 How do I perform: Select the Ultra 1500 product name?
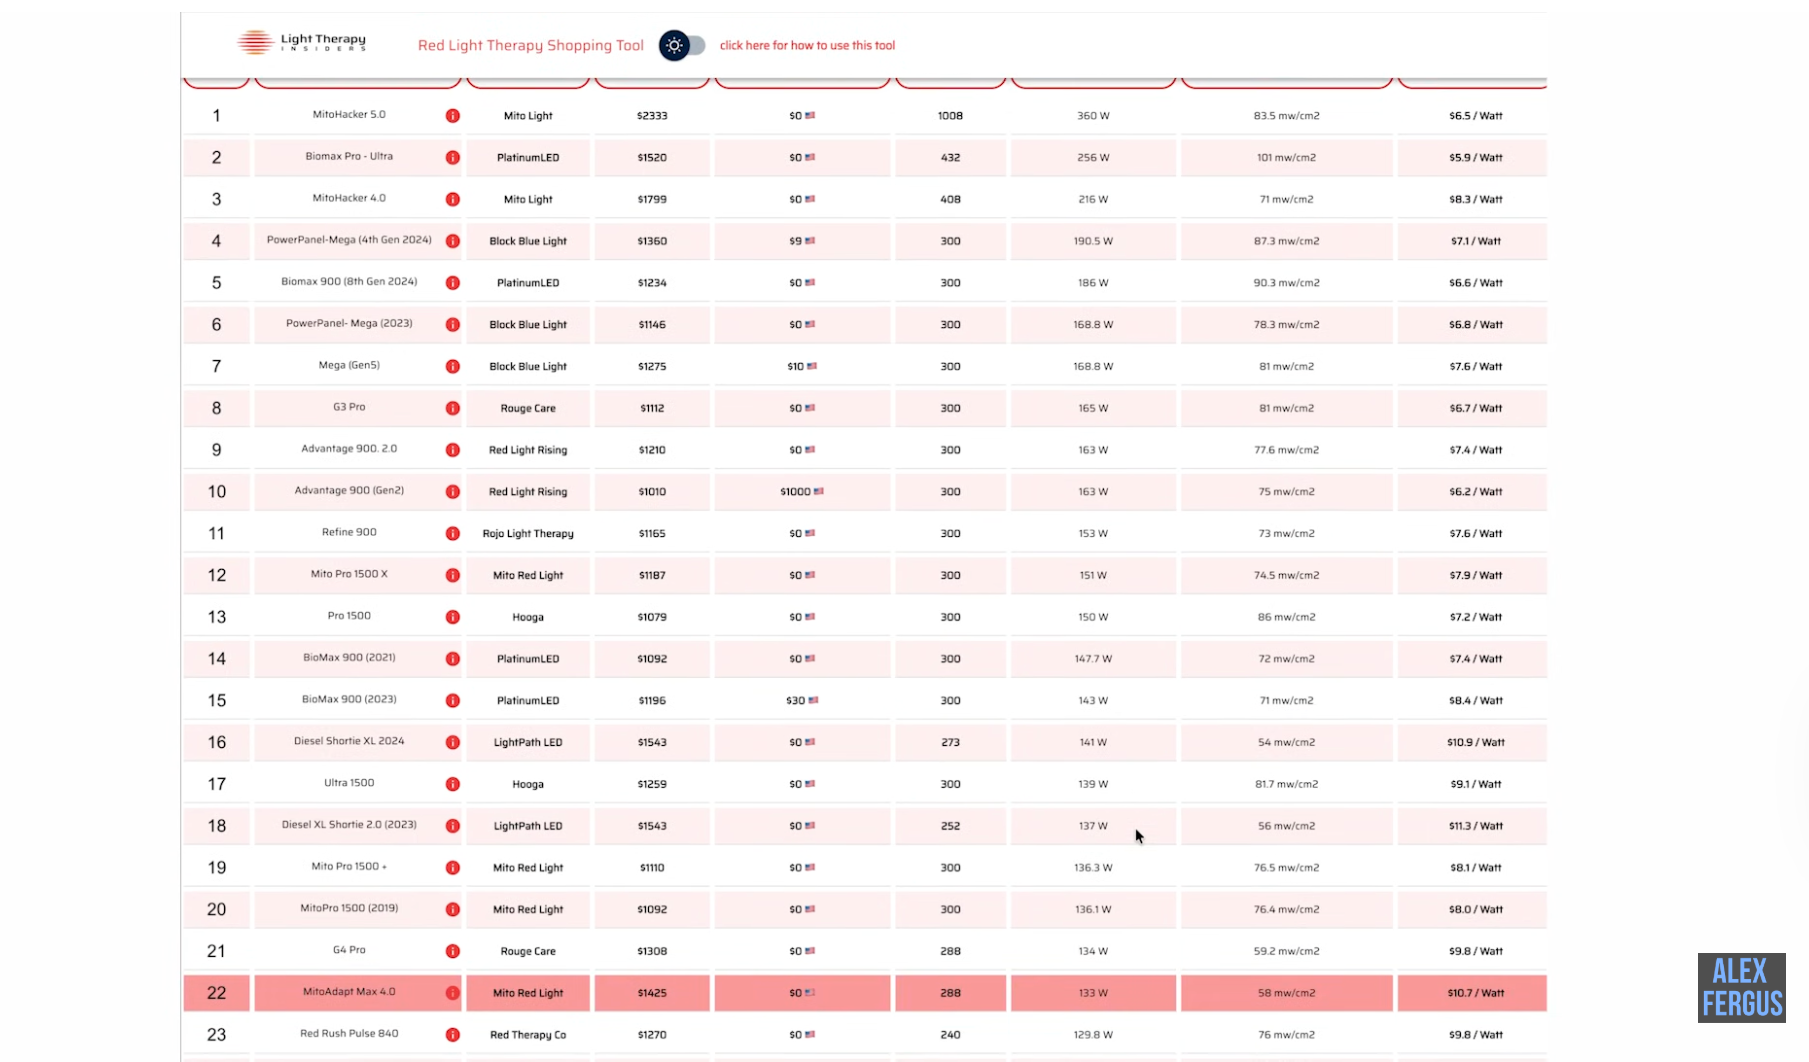(x=349, y=783)
